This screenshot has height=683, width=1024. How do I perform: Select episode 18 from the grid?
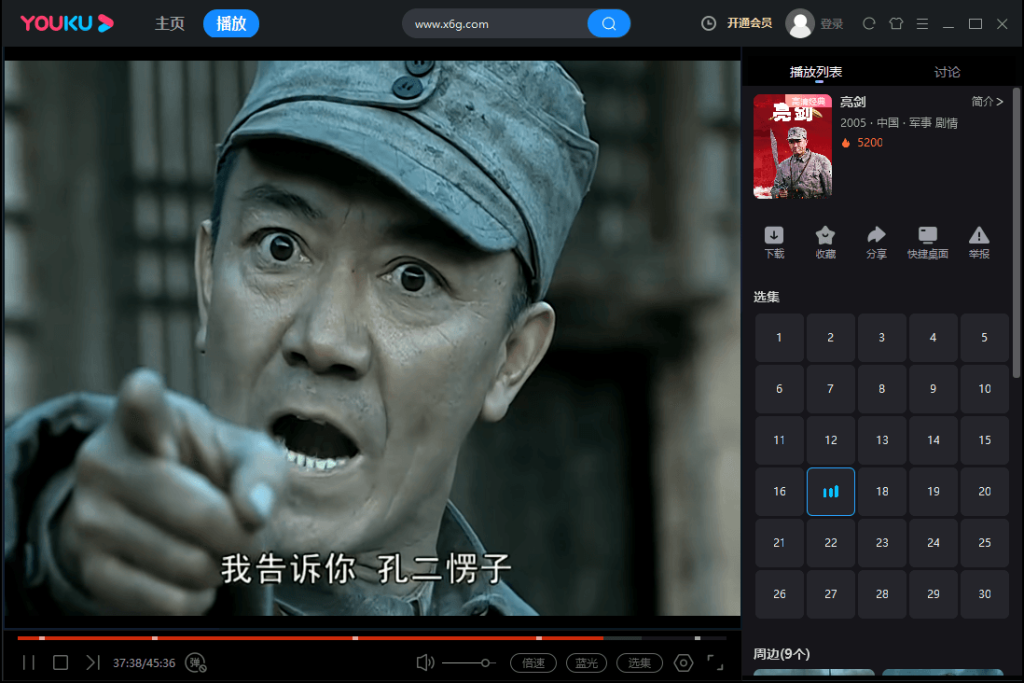(x=882, y=491)
